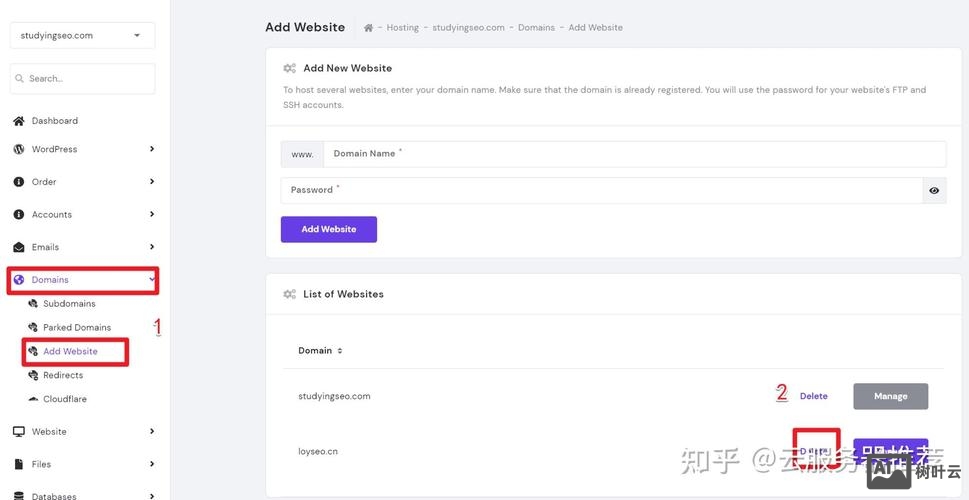969x500 pixels.
Task: Click the Emails envelope icon
Action: (x=18, y=247)
